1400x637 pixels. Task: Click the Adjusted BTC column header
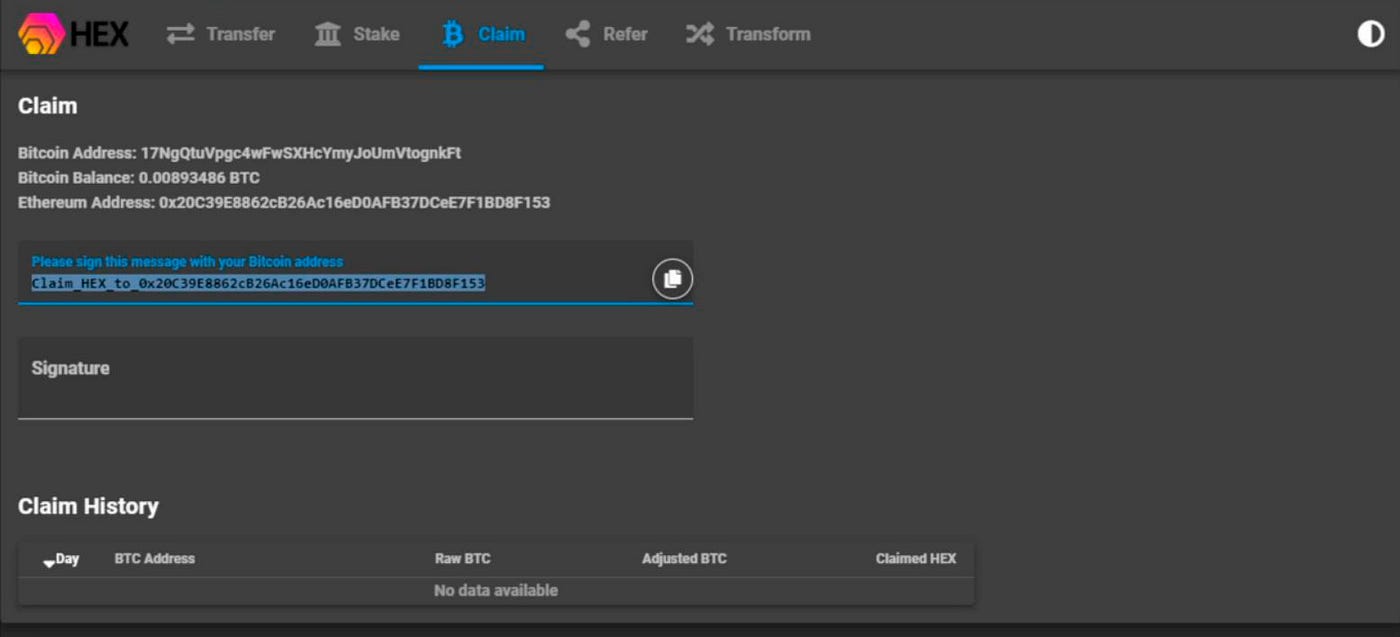[684, 559]
